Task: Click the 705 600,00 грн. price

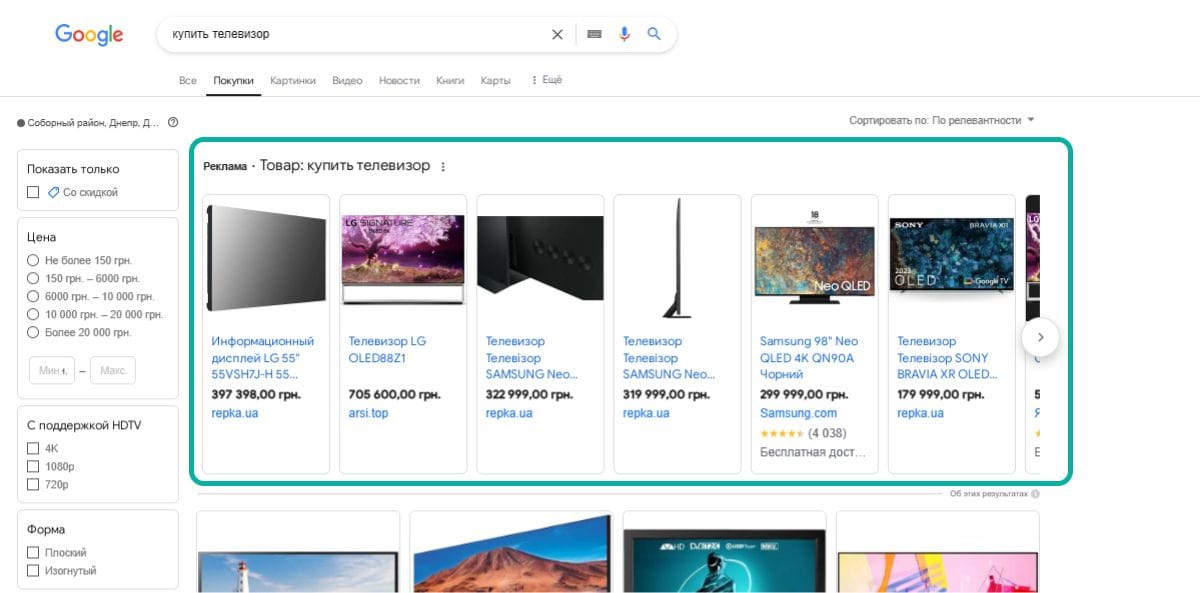Action: coord(393,395)
